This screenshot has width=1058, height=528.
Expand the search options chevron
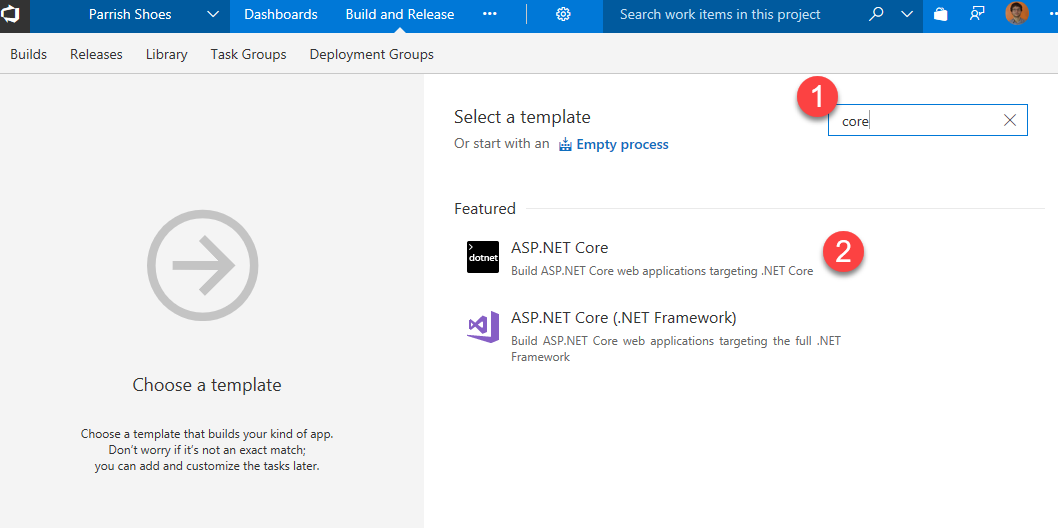[x=907, y=15]
